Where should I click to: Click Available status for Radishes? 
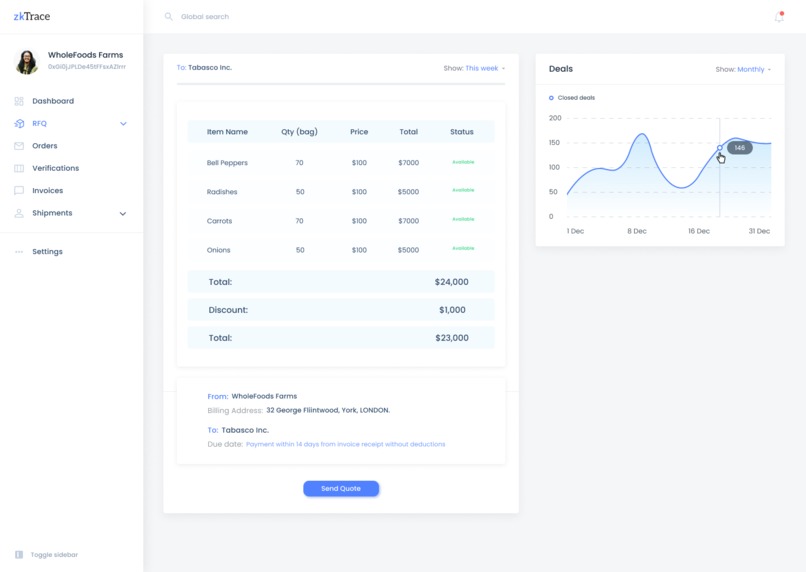click(463, 190)
